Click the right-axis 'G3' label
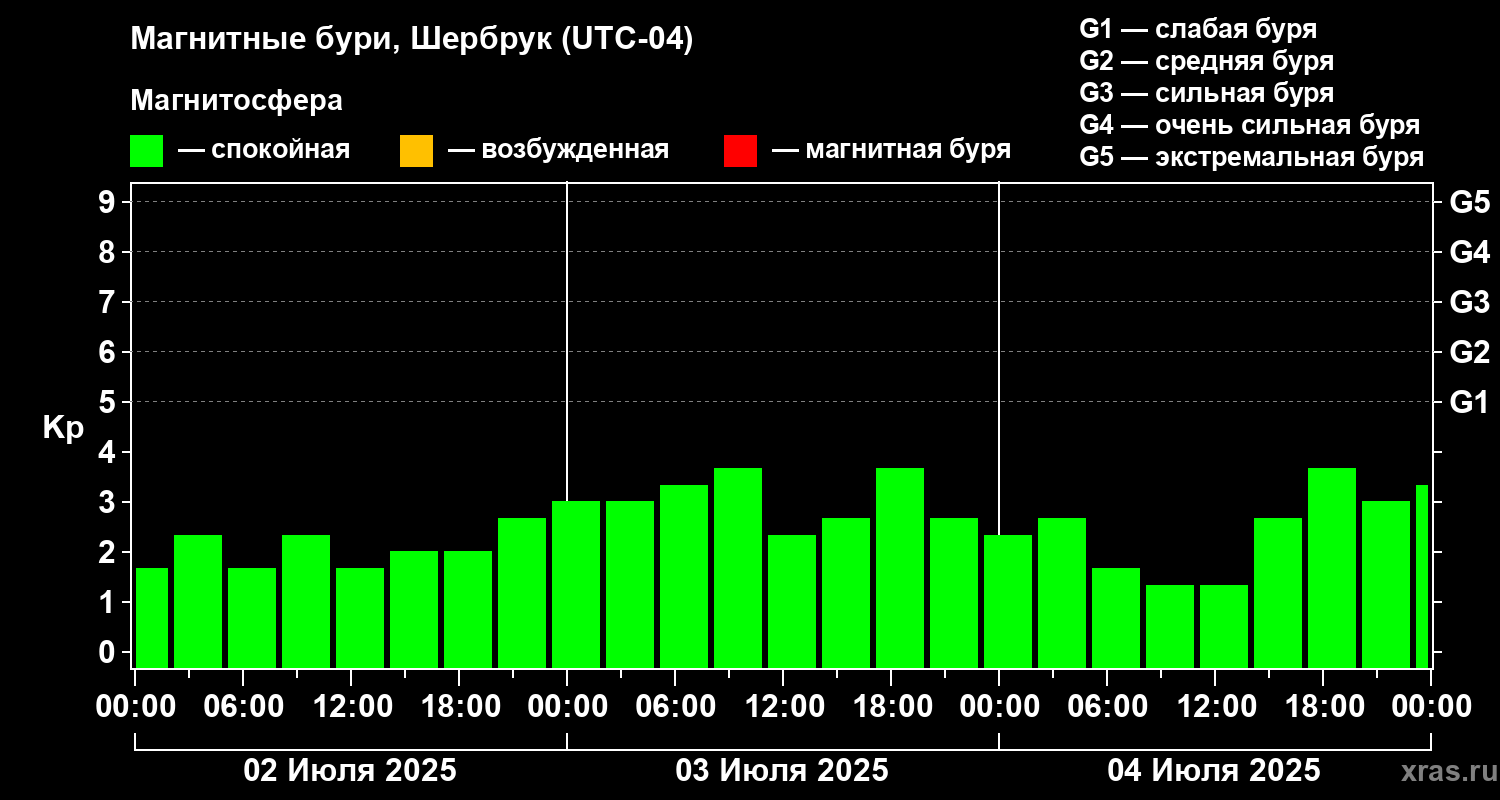 click(x=1469, y=302)
